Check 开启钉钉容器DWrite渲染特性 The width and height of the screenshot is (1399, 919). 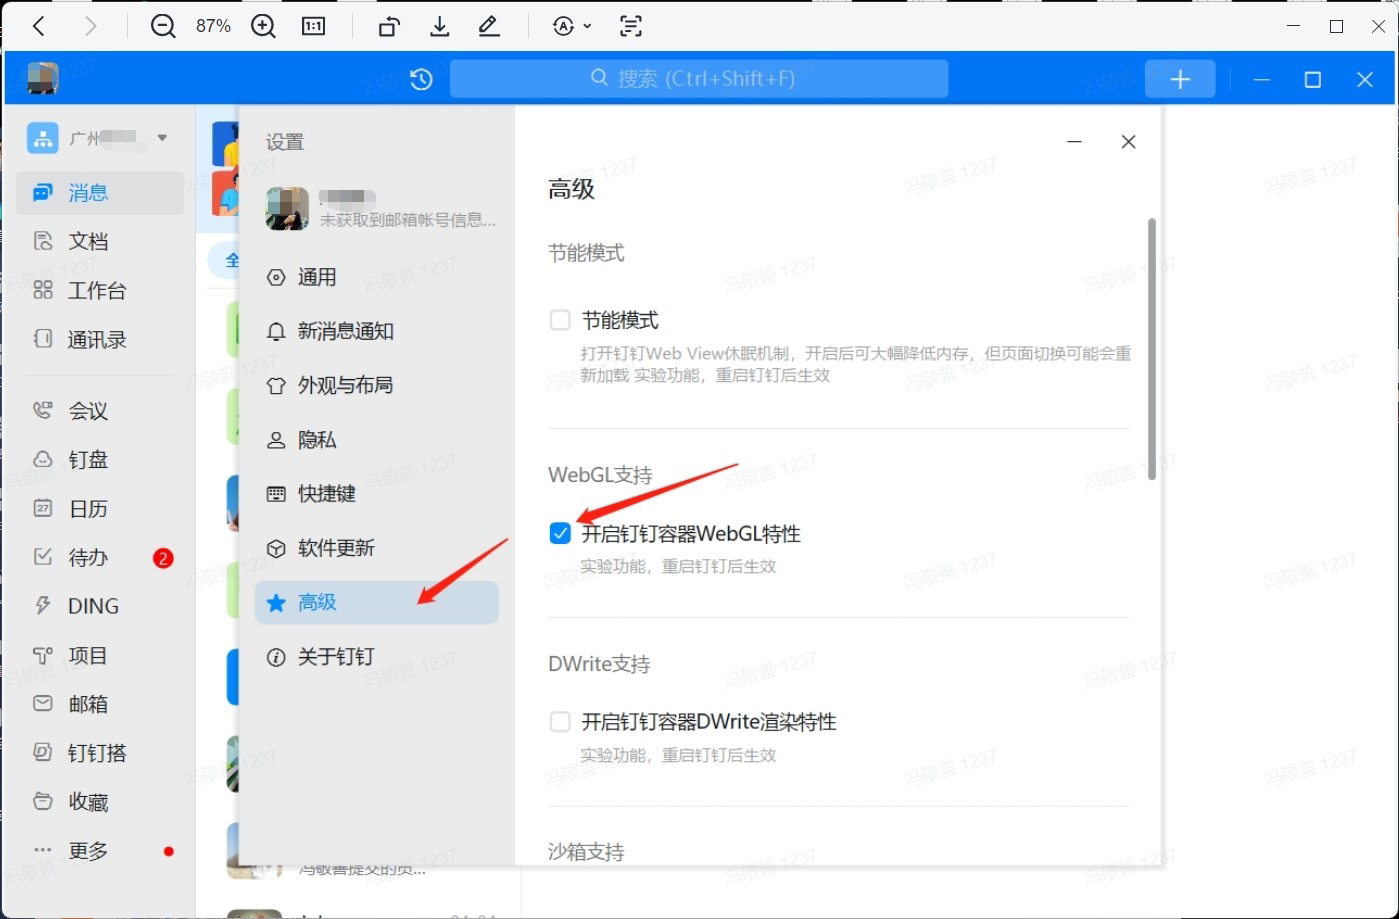coord(560,722)
